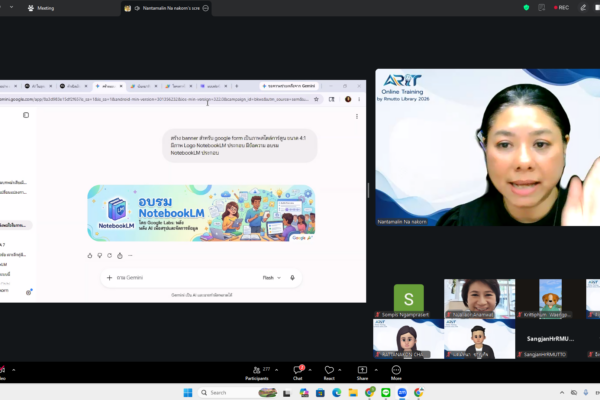Click the browser address bar URL
Image resolution: width=600 pixels, height=400 pixels.
[154, 99]
